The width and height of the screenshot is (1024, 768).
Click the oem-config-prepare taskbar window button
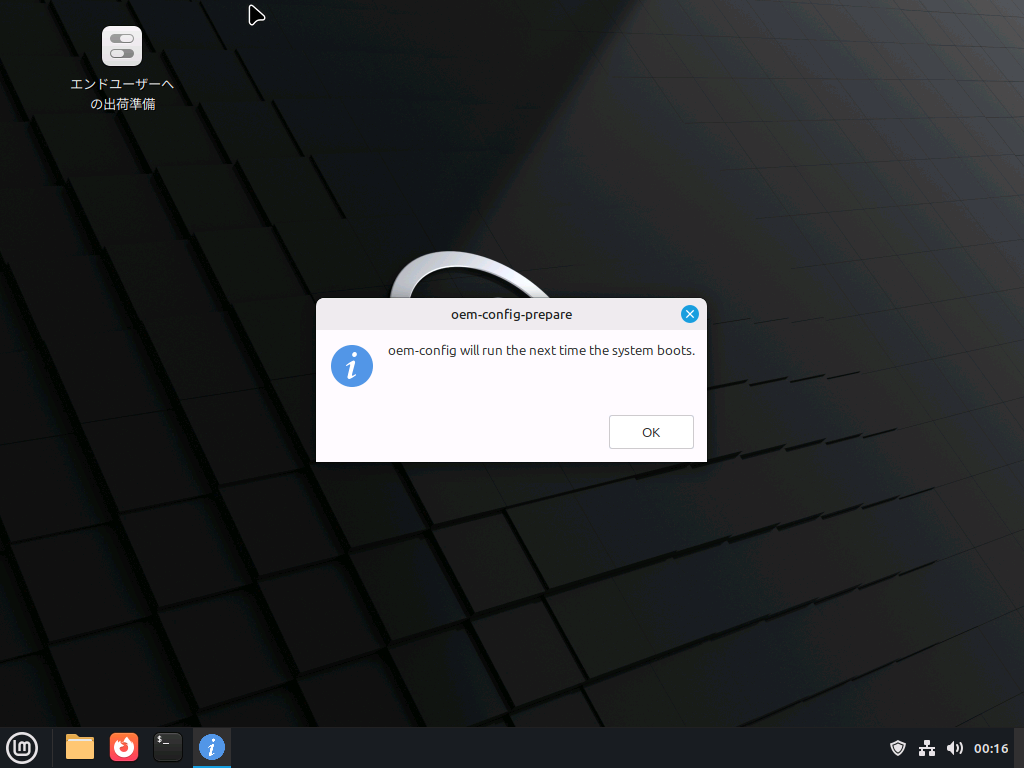pyautogui.click(x=212, y=747)
